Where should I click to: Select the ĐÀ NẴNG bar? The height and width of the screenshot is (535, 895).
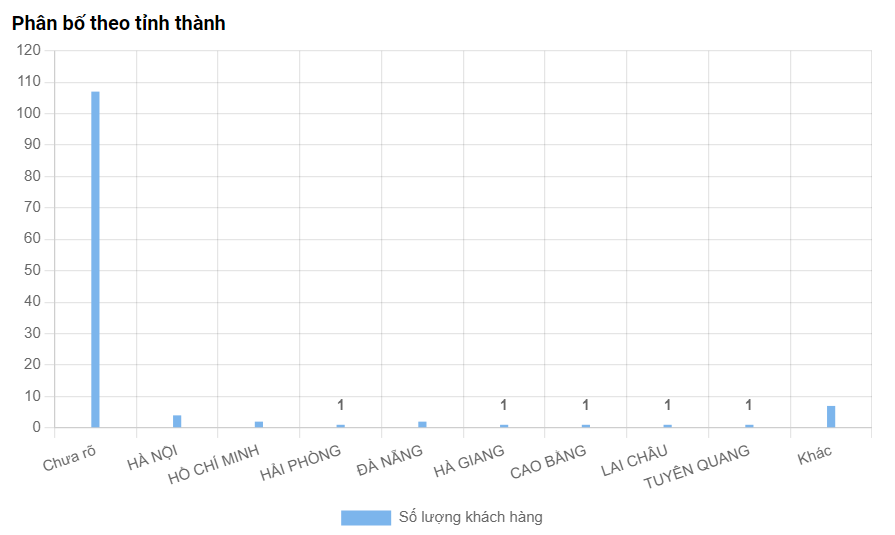[x=422, y=424]
